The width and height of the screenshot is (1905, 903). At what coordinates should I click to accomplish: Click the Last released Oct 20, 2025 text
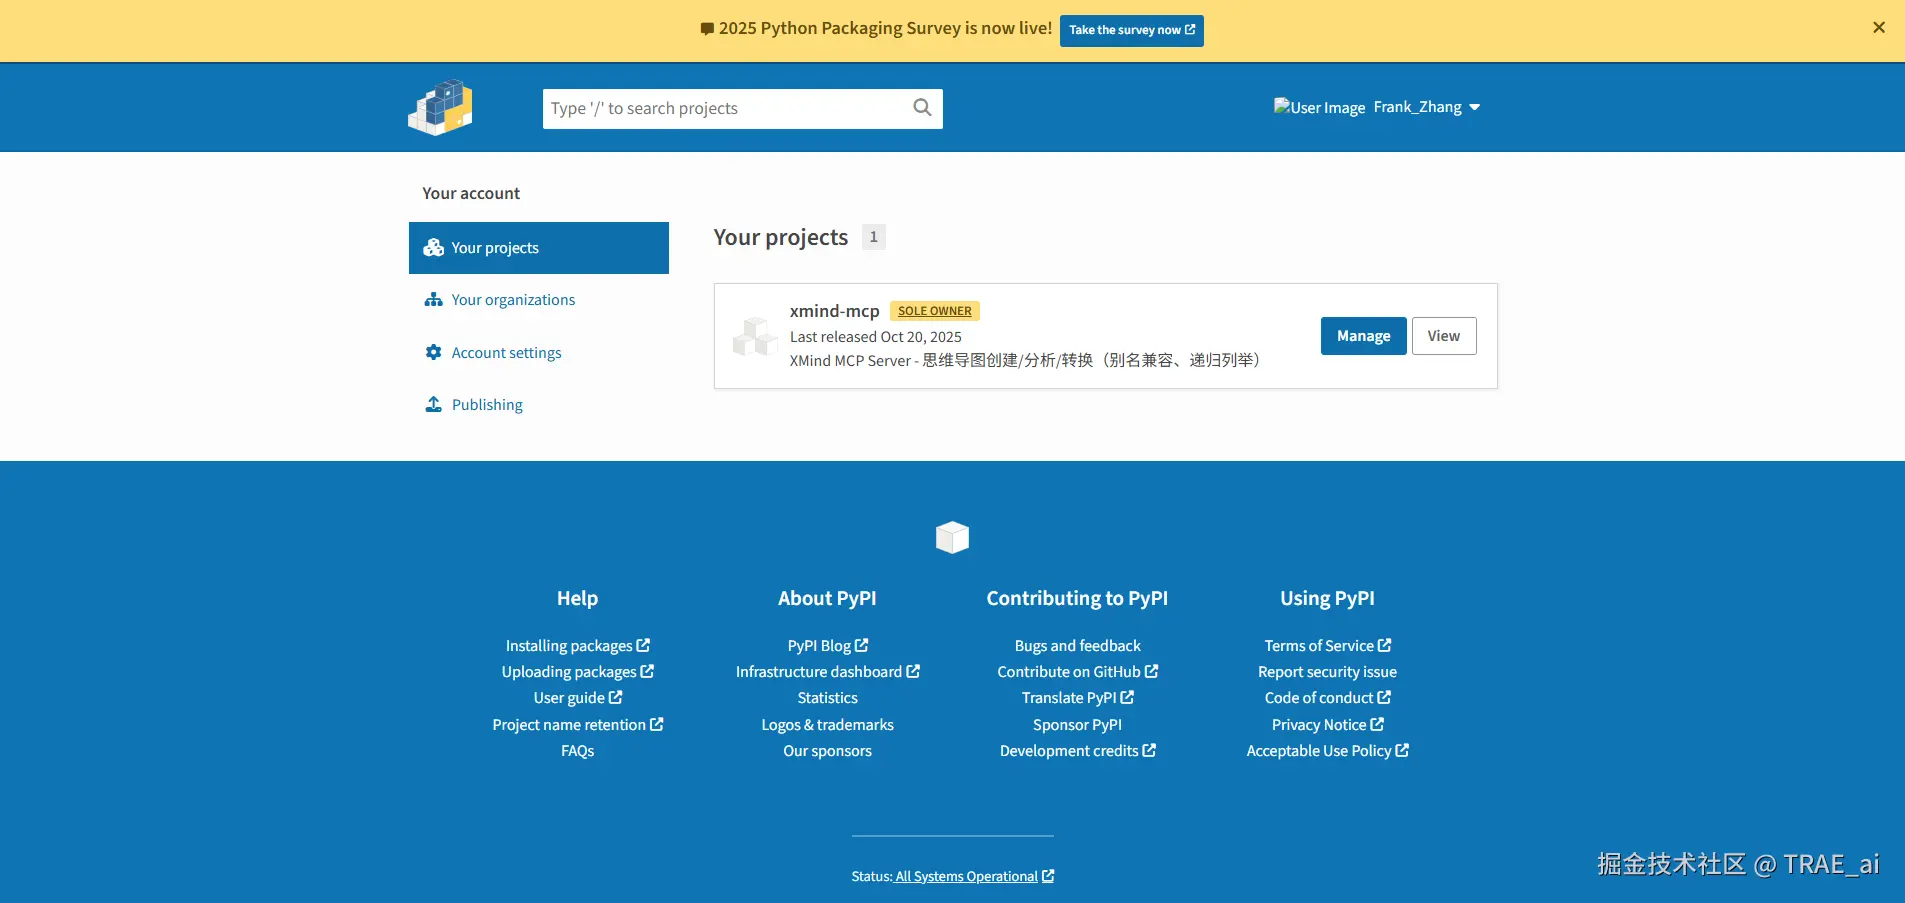[875, 337]
